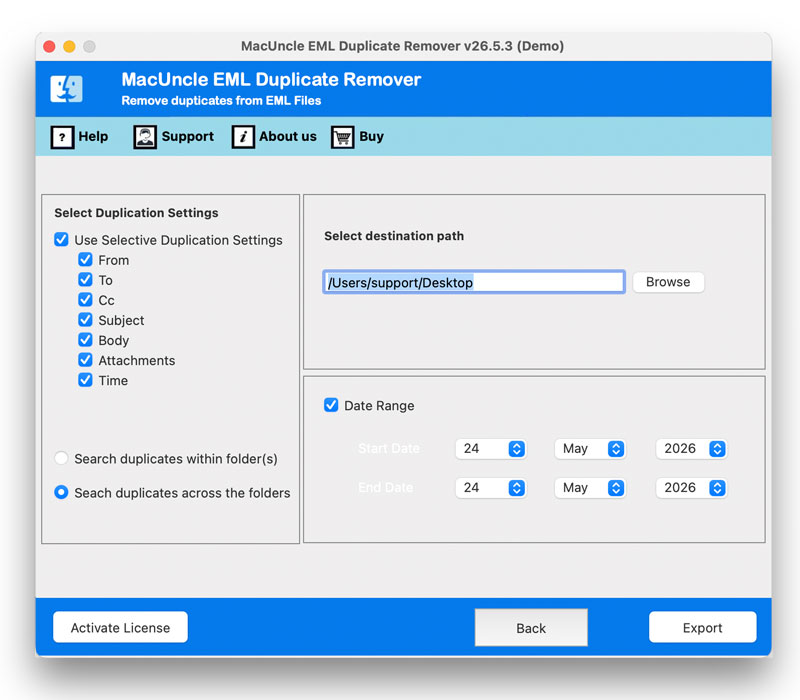This screenshot has width=800, height=700.
Task: Click the Select destination path label
Action: (394, 236)
